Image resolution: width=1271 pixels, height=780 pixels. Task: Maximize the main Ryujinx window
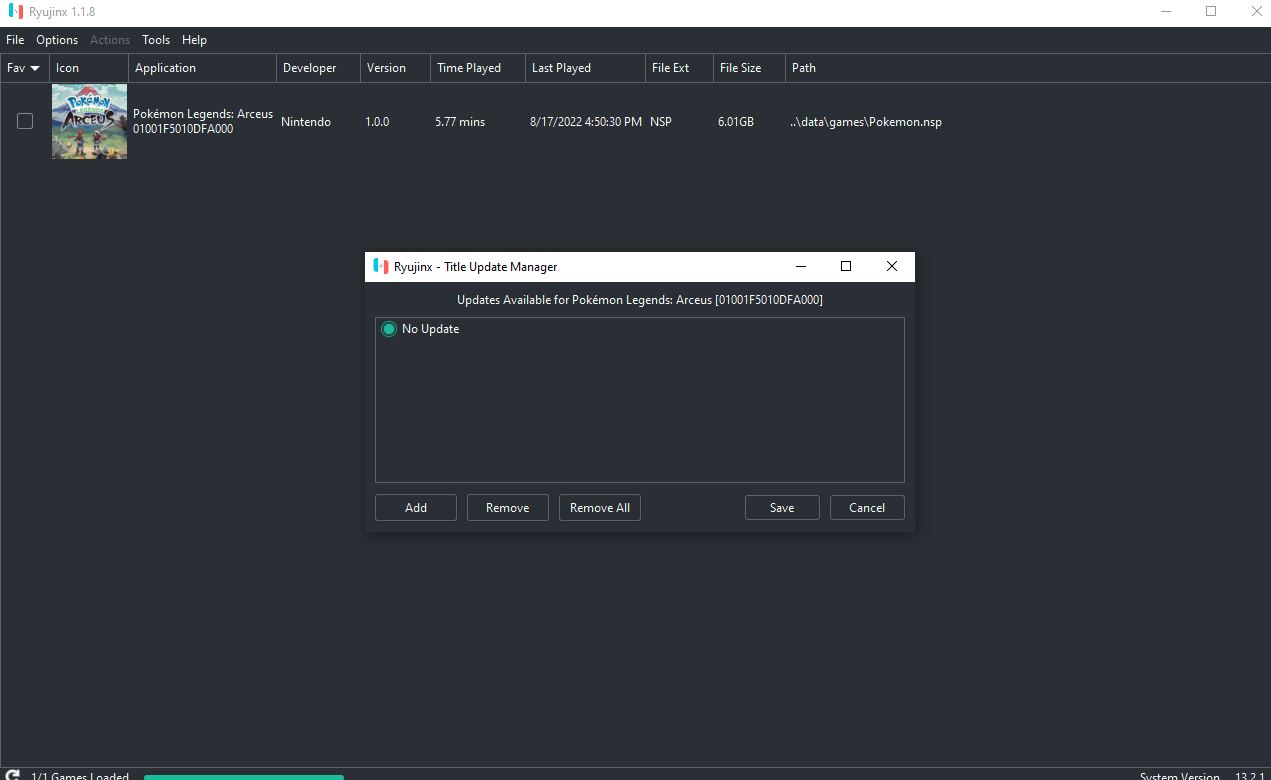click(1210, 12)
